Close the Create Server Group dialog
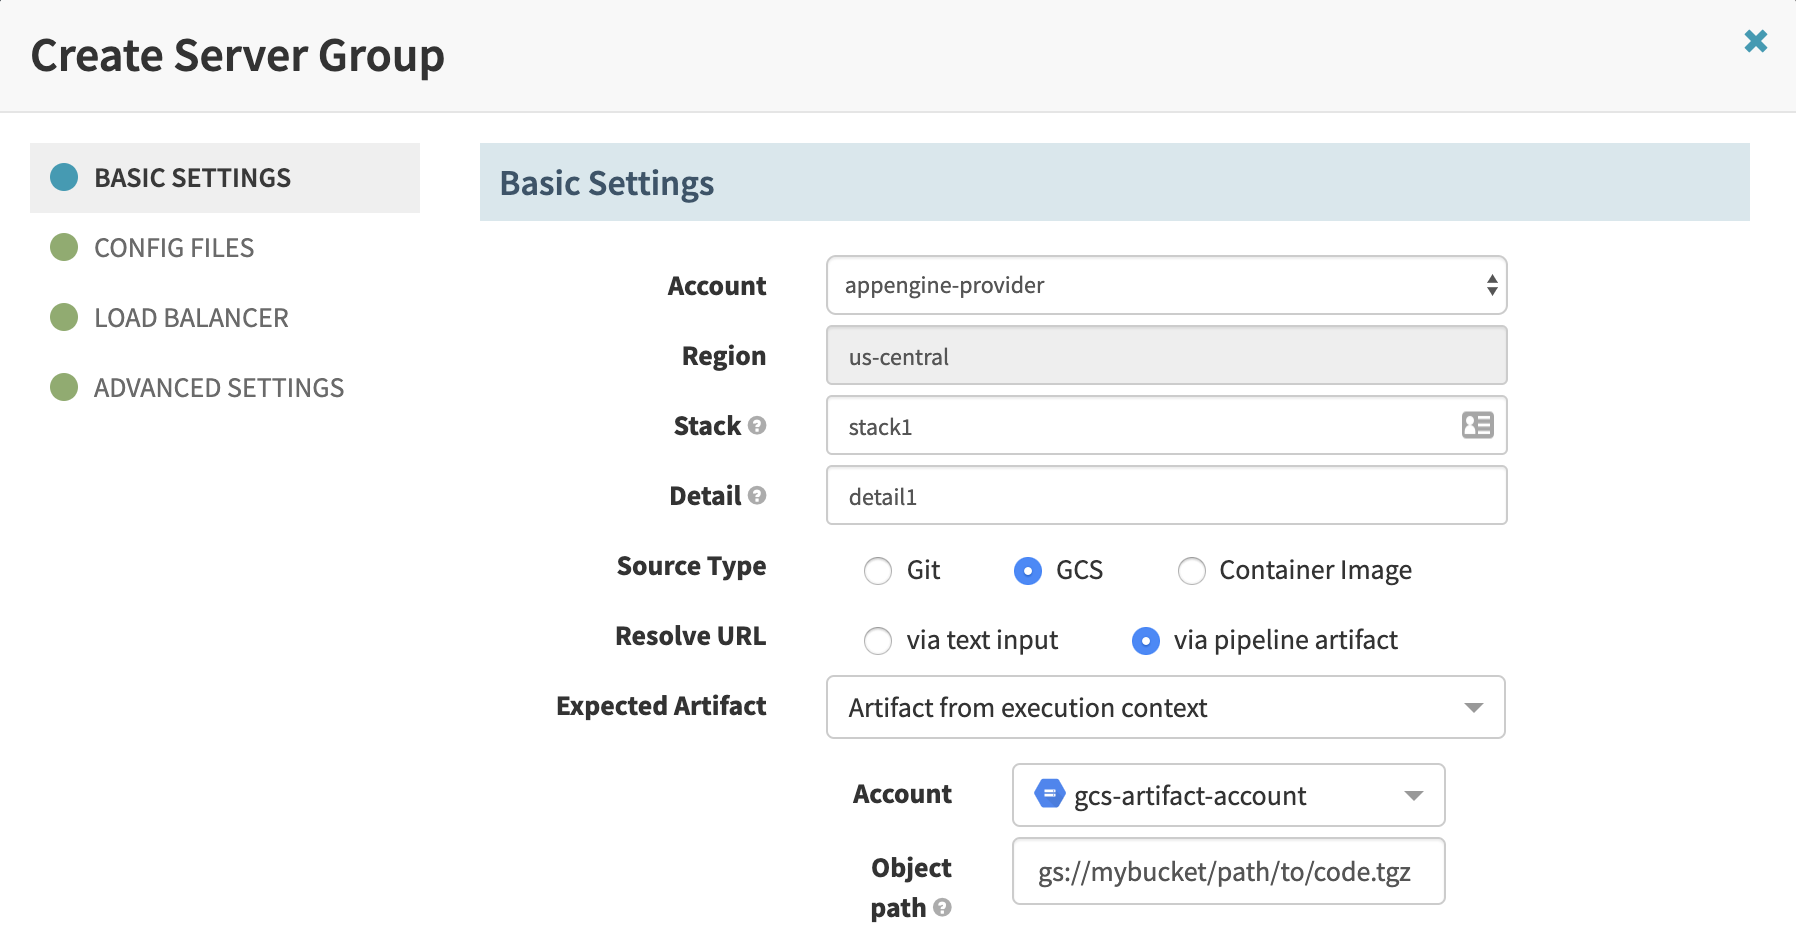 pos(1756,41)
